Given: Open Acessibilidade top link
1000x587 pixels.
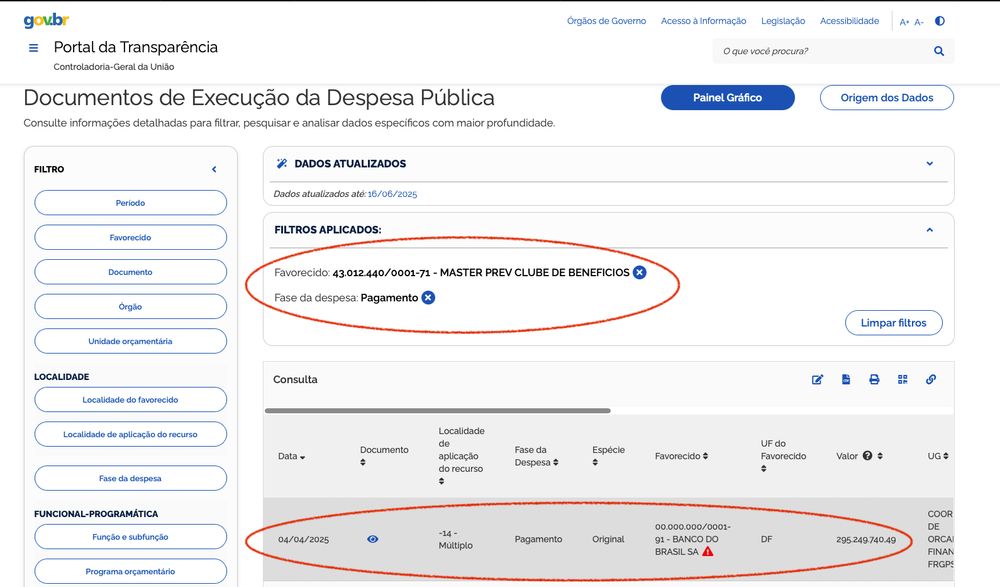Looking at the screenshot, I should tap(849, 21).
